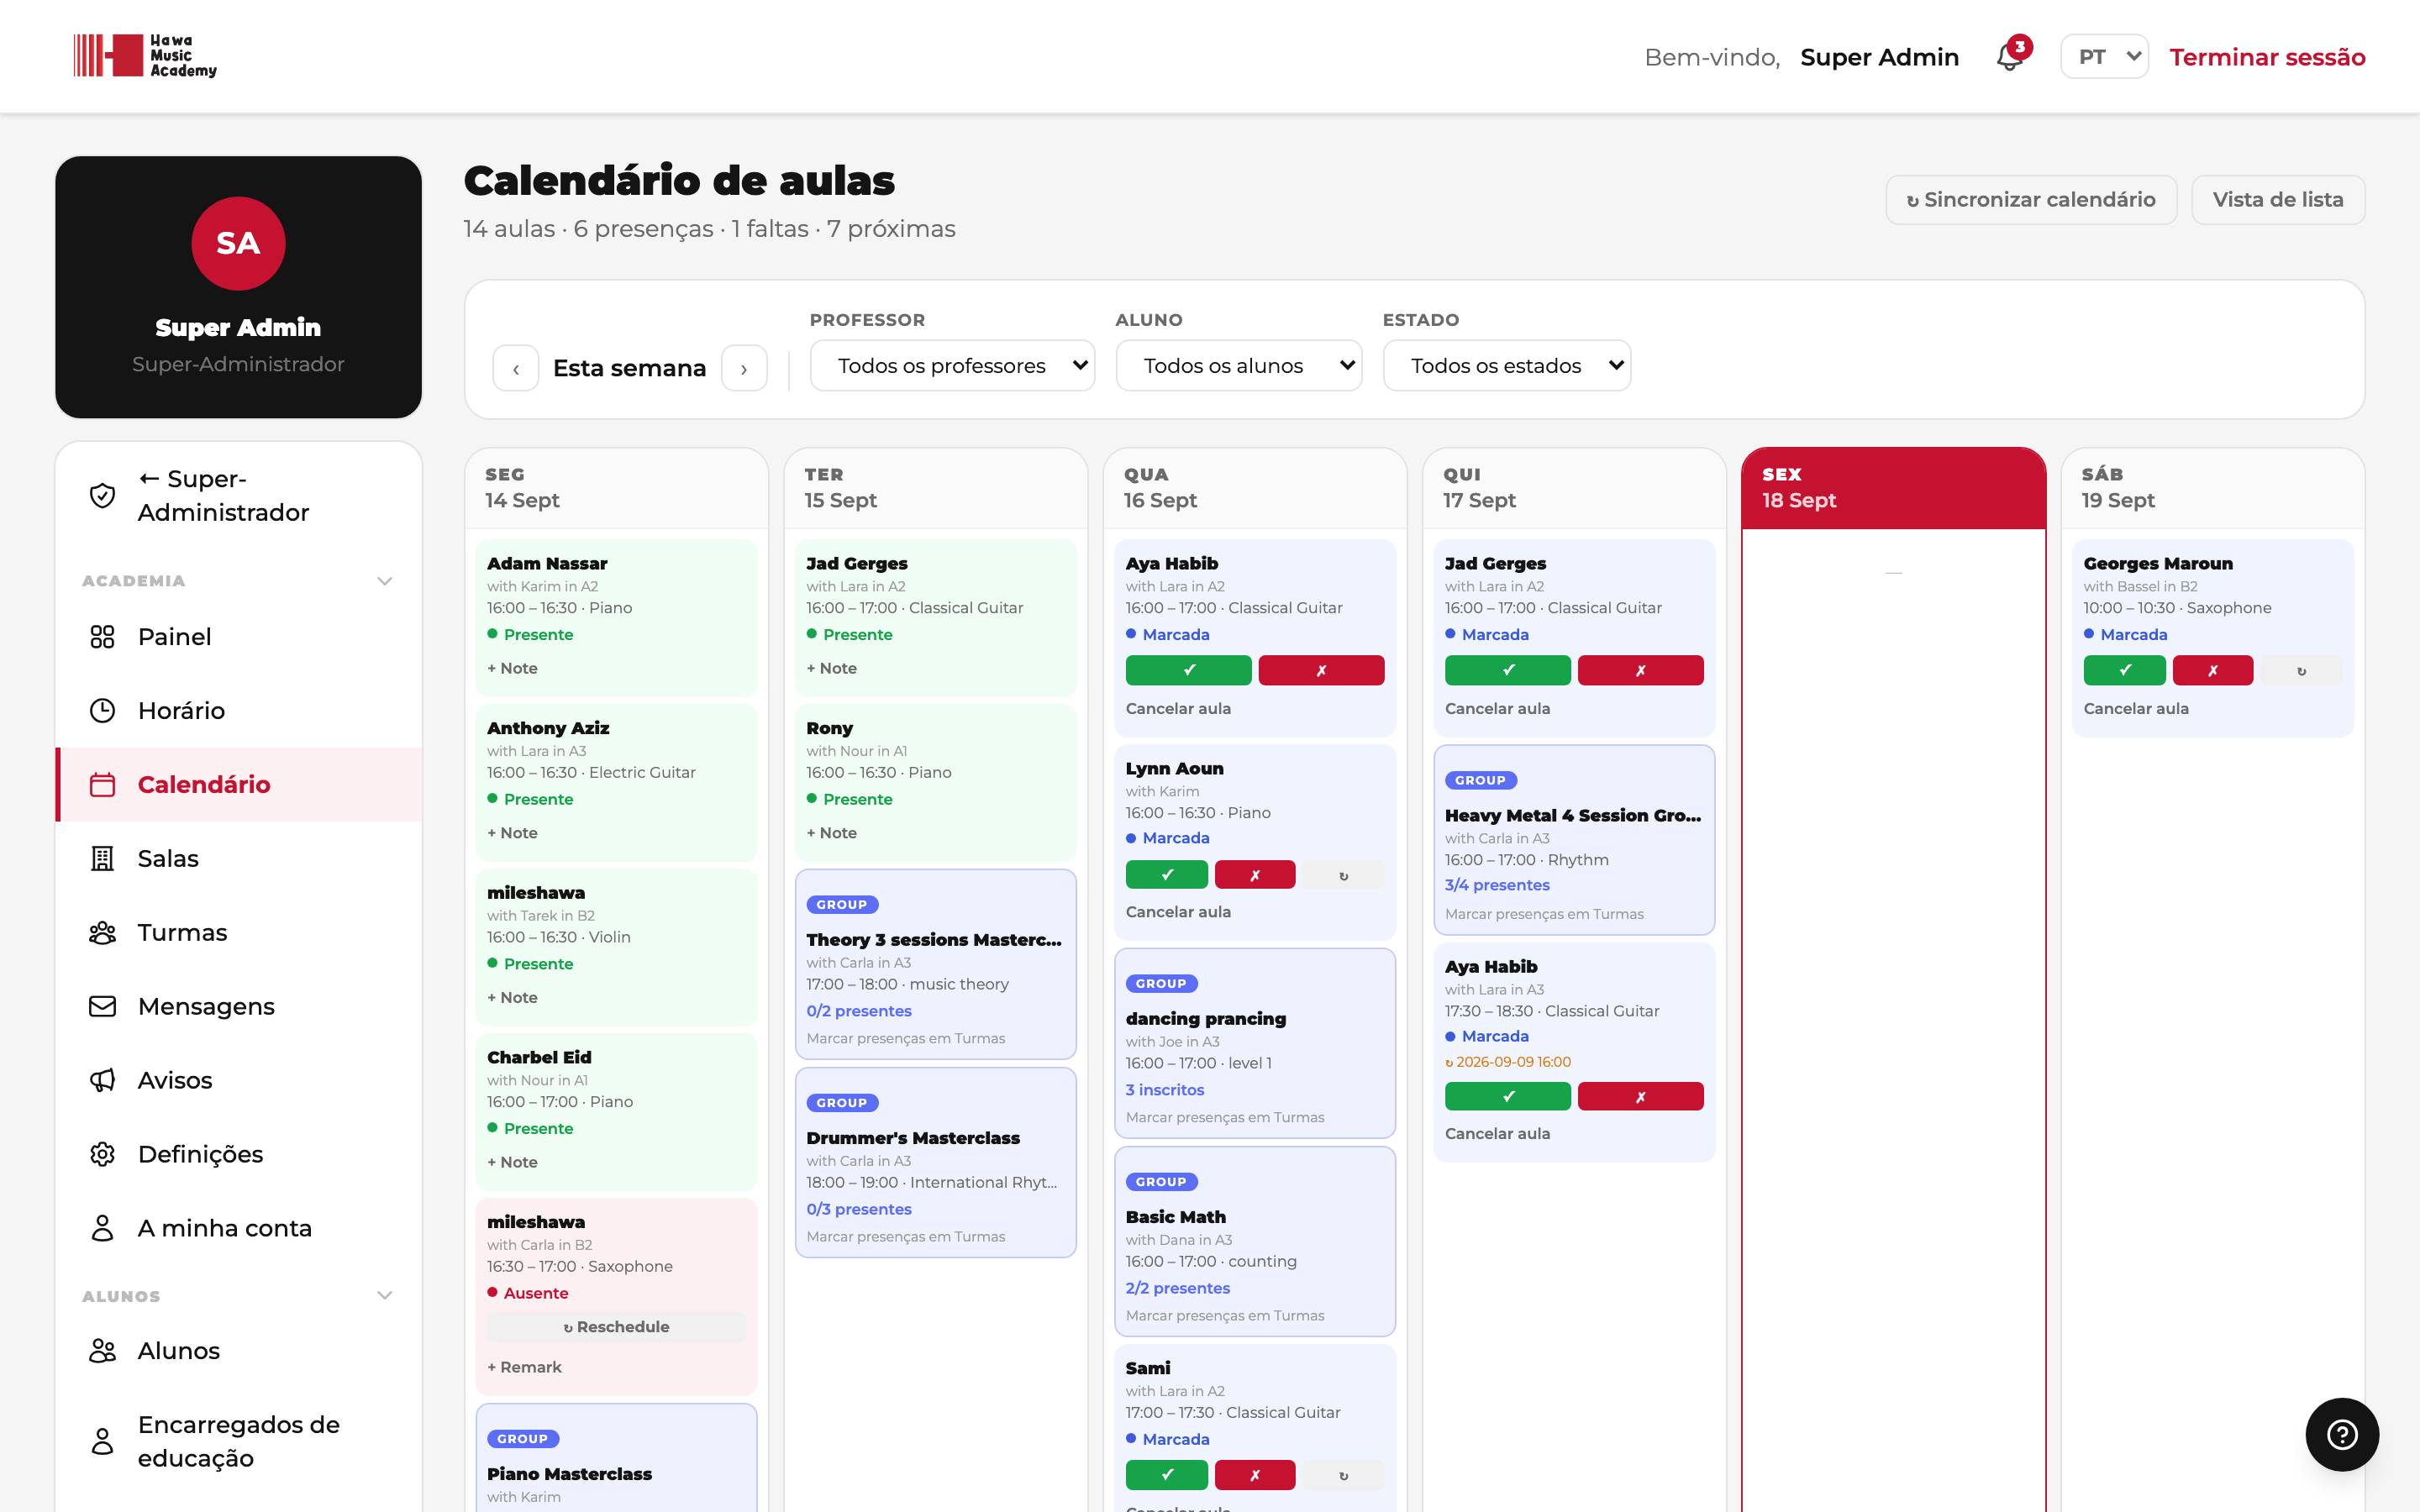
Task: Add Note to Adam Nassar lesson
Action: [x=512, y=668]
